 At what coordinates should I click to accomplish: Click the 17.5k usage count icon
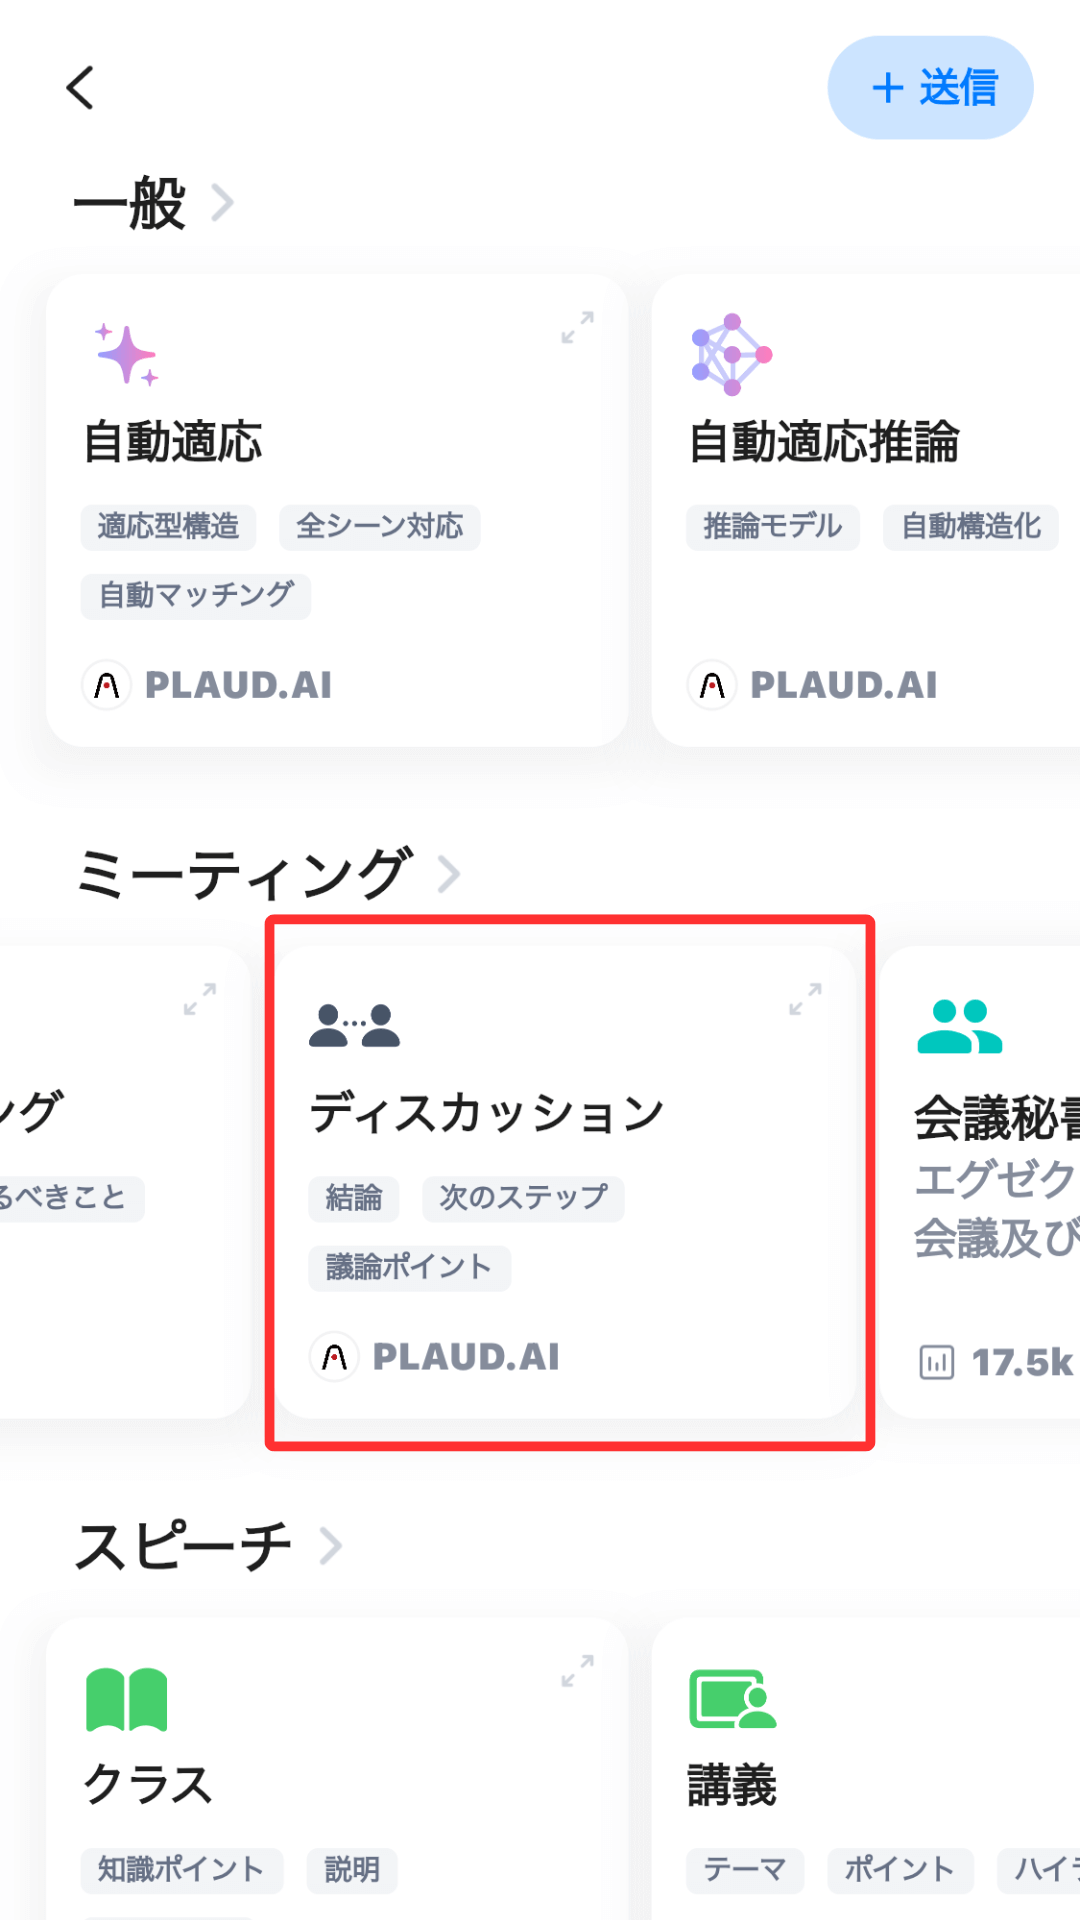(937, 1362)
